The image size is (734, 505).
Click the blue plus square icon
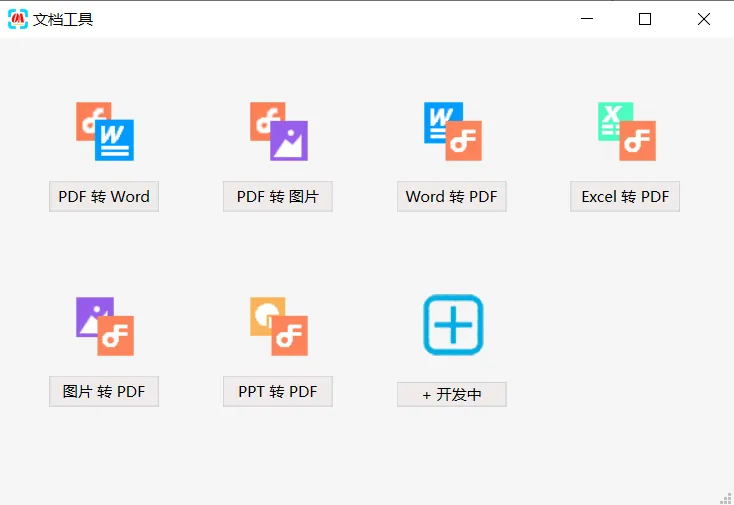[x=453, y=325]
